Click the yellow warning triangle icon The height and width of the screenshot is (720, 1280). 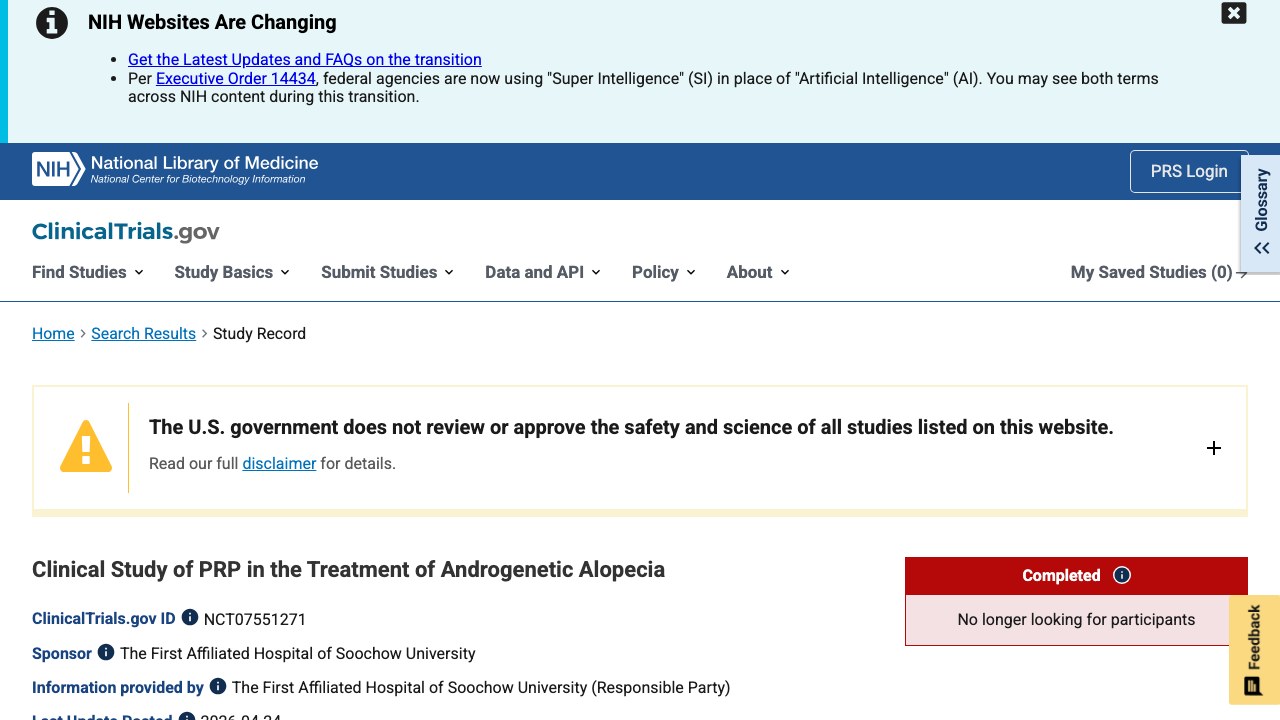pos(86,446)
